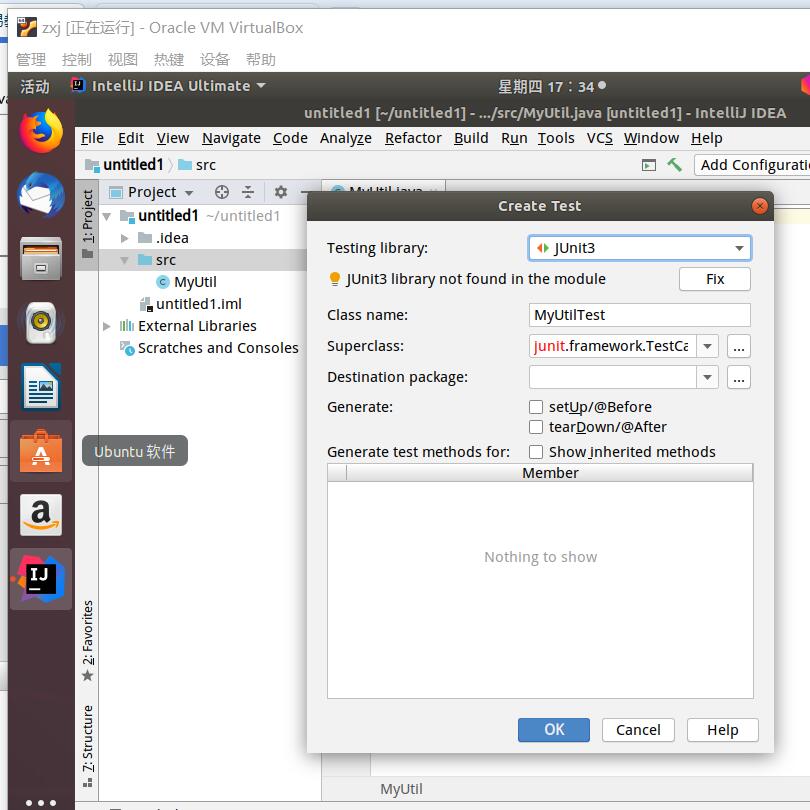Viewport: 810px width, 810px height.
Task: Open the VCS menu
Action: coord(599,138)
